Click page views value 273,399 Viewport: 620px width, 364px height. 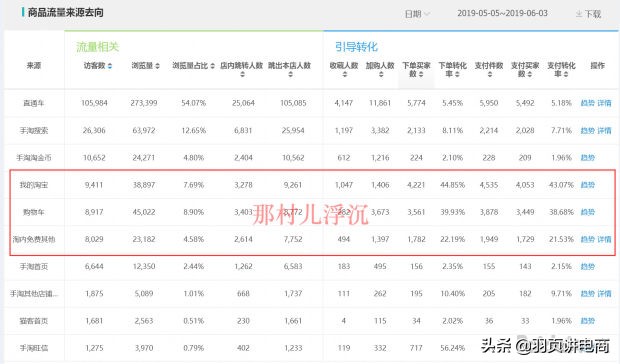tap(144, 103)
